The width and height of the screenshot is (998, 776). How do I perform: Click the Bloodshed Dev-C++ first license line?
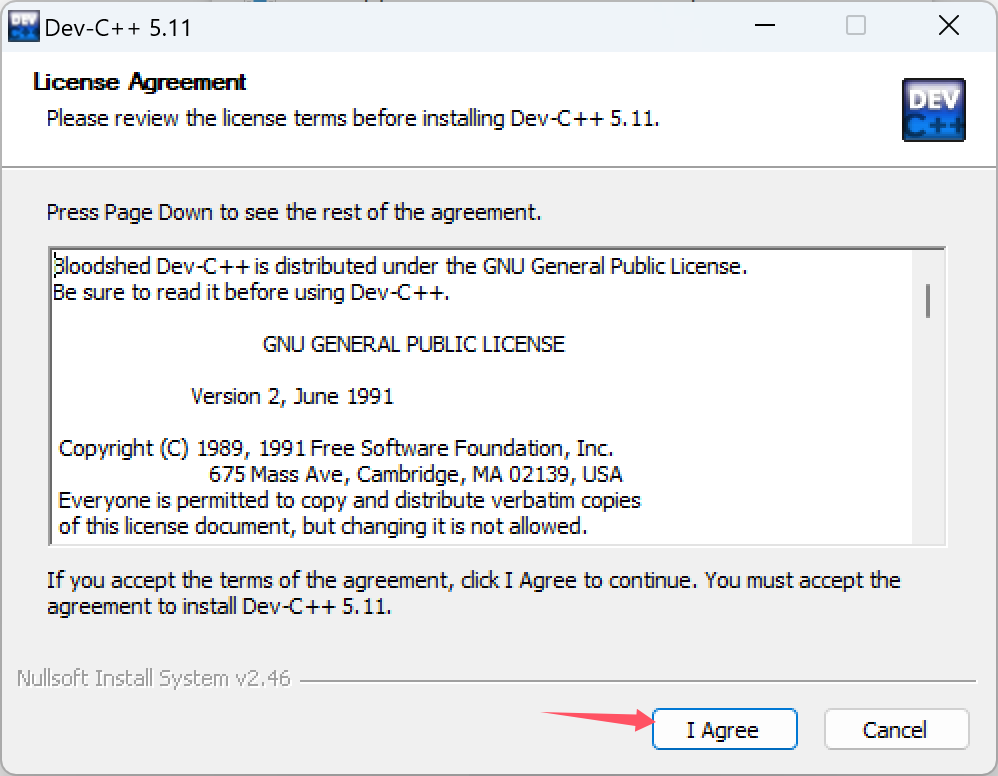pyautogui.click(x=400, y=266)
